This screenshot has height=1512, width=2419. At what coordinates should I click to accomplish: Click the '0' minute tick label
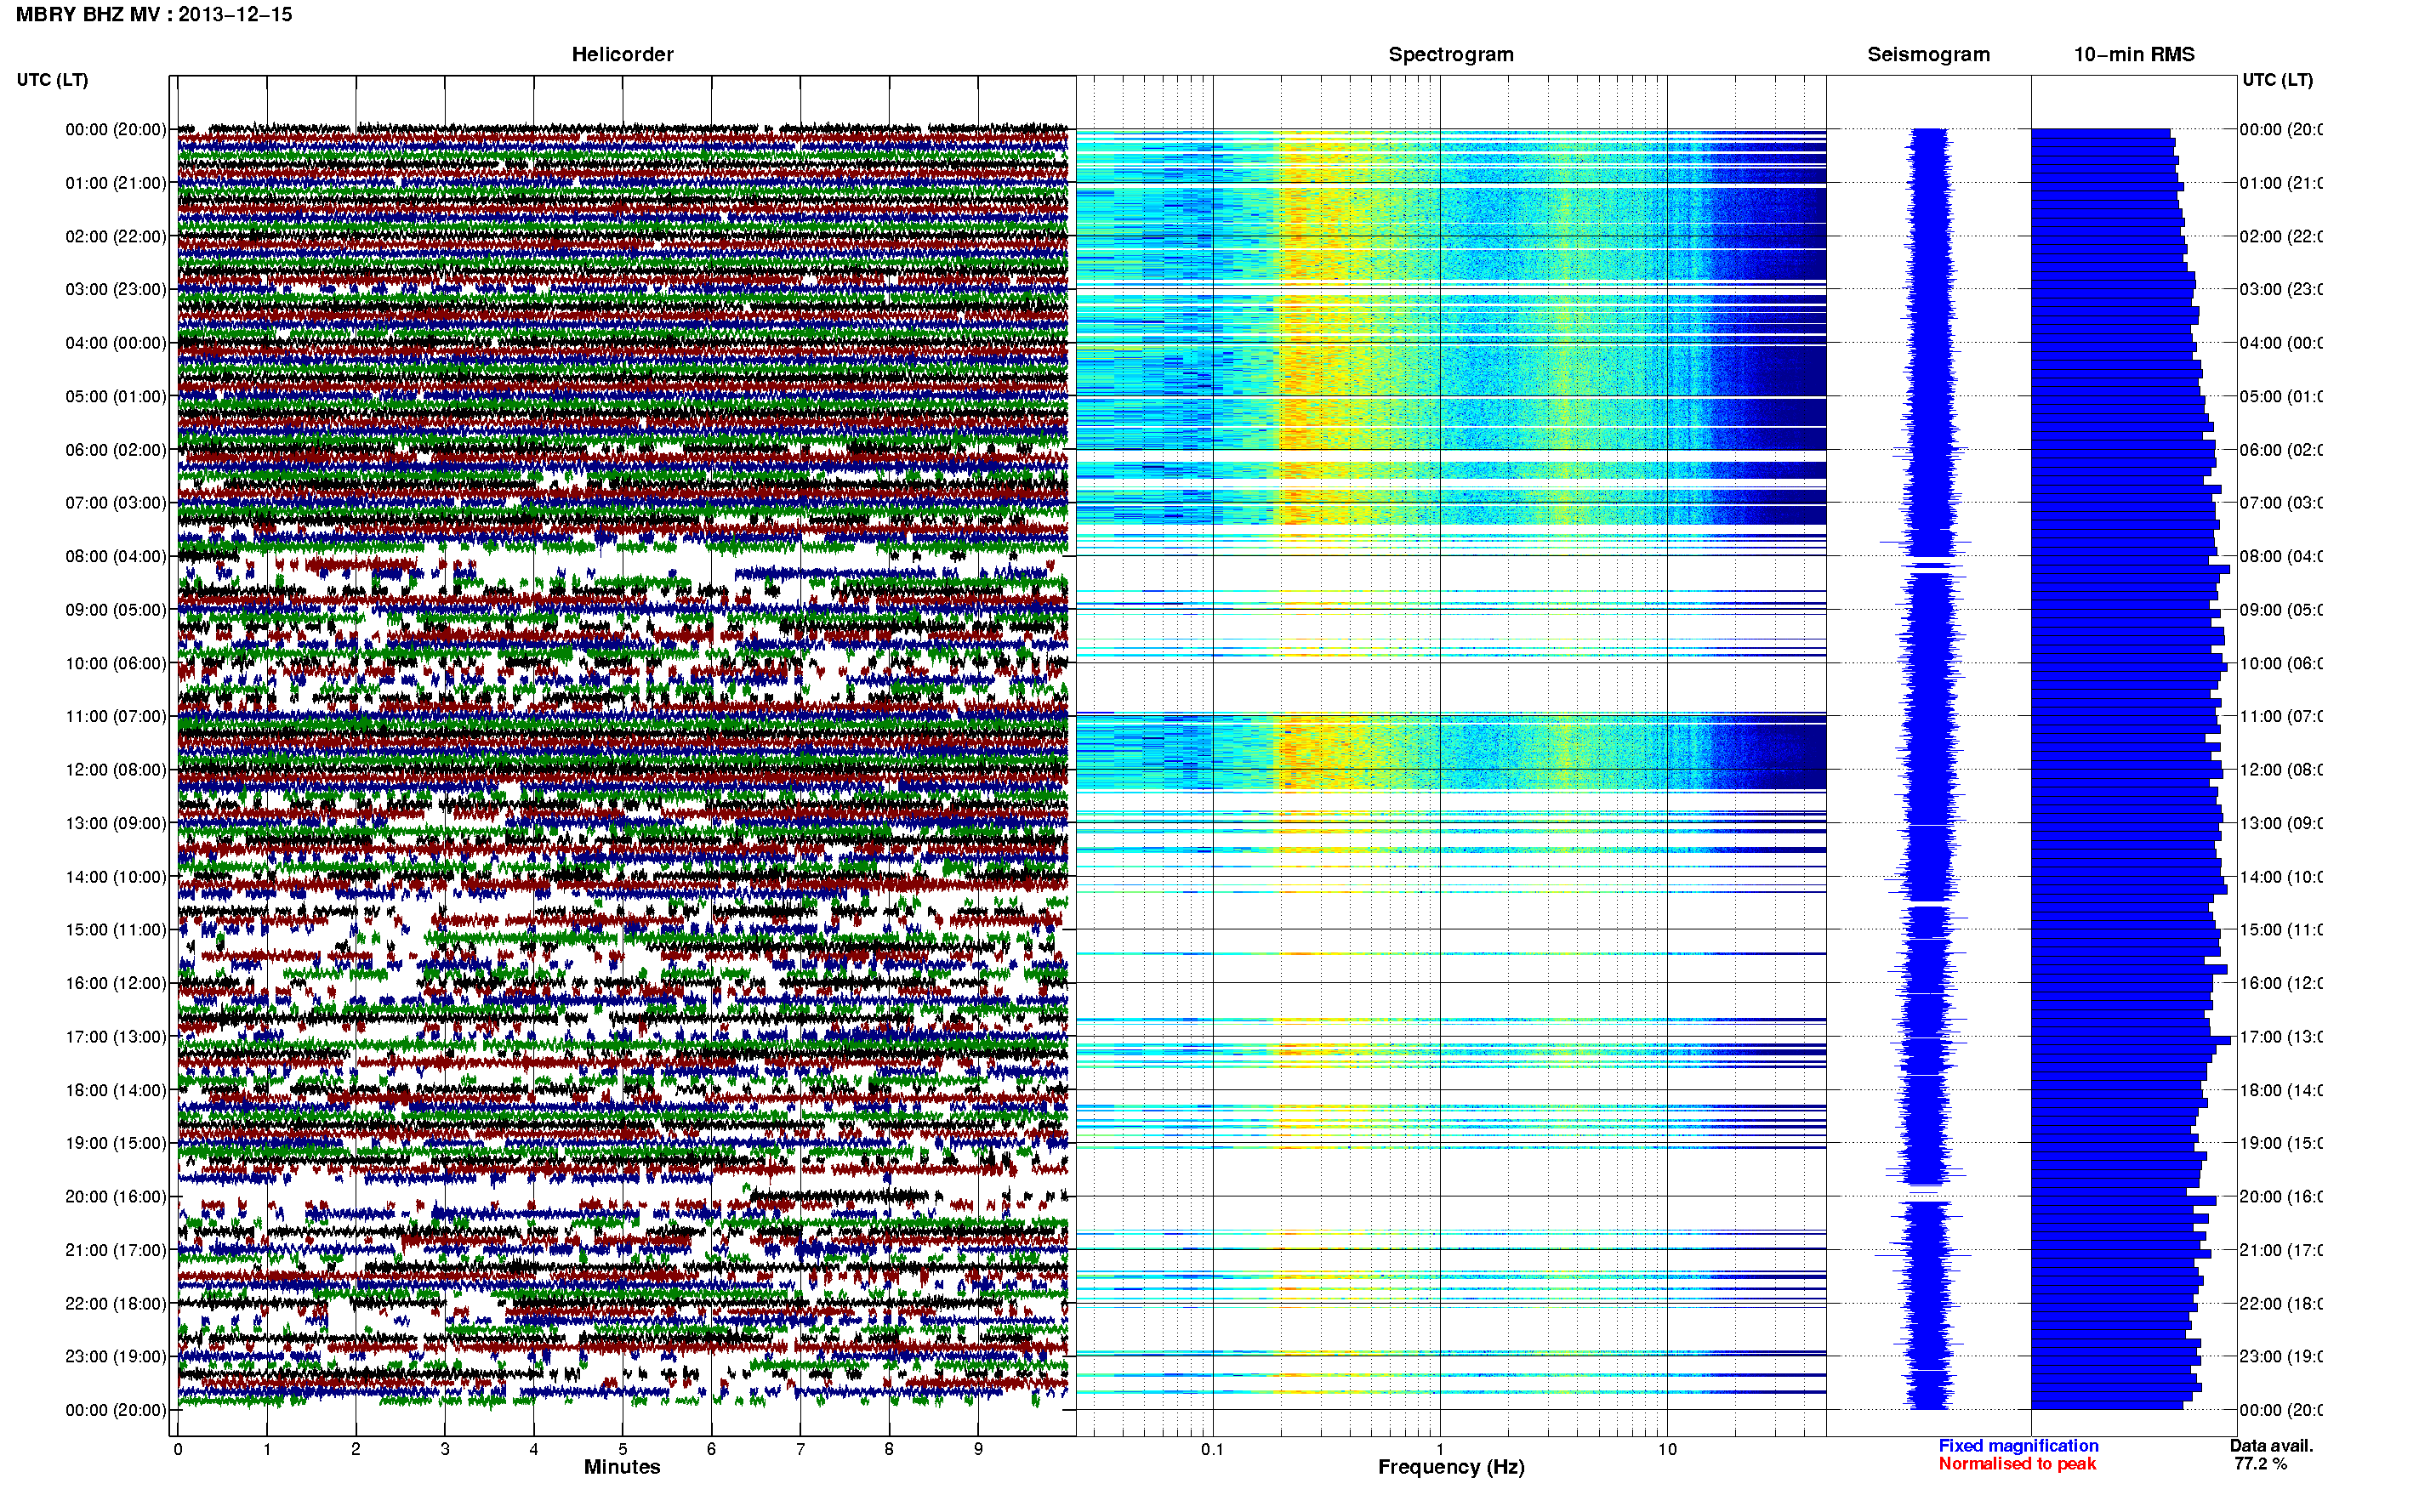178,1449
